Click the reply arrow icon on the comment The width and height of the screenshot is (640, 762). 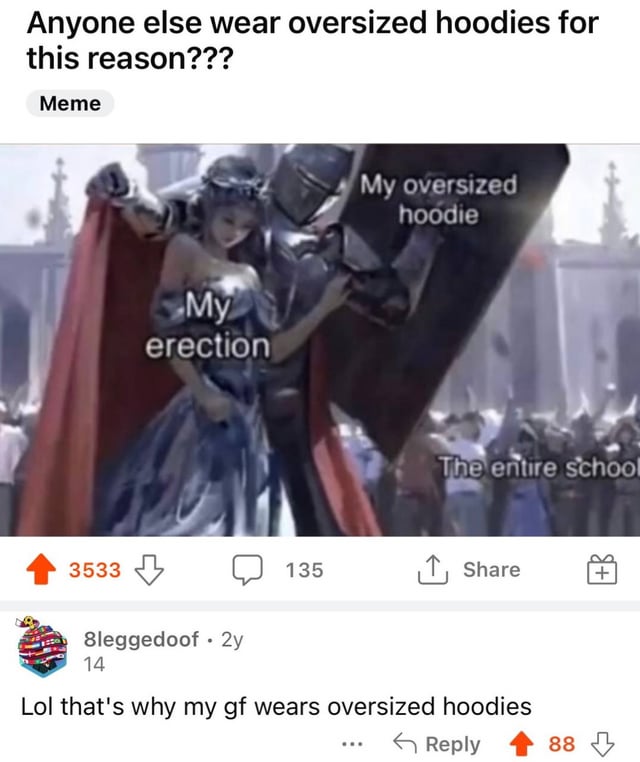[x=404, y=743]
